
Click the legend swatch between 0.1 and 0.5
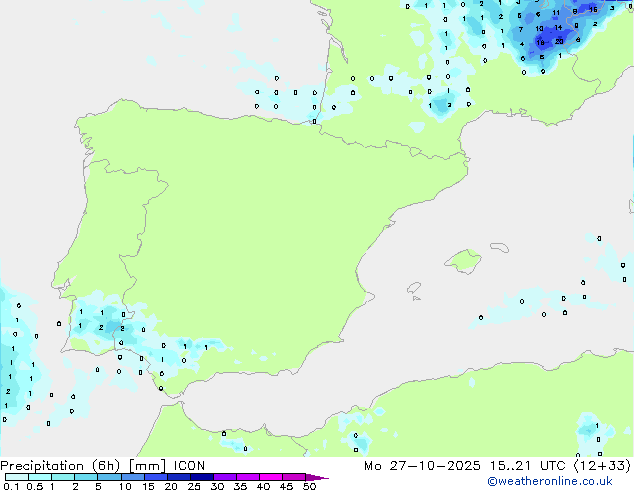pos(17,477)
